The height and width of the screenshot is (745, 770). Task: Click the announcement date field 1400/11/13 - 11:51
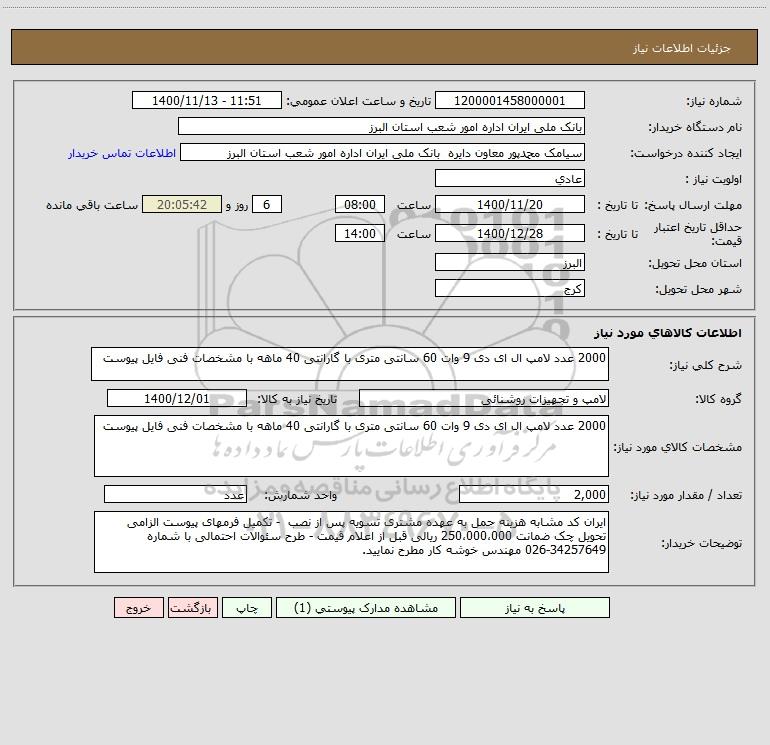(207, 101)
